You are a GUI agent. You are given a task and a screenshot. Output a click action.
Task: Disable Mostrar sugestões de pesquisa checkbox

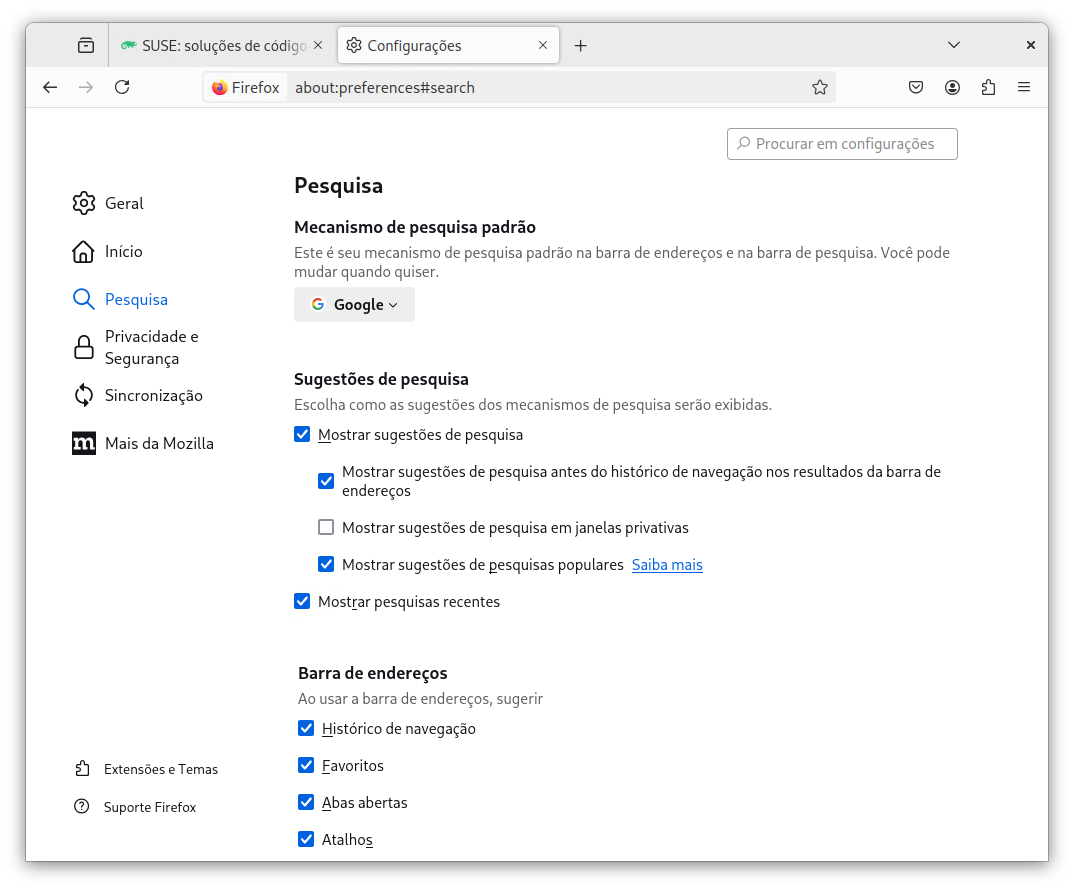[x=302, y=435]
